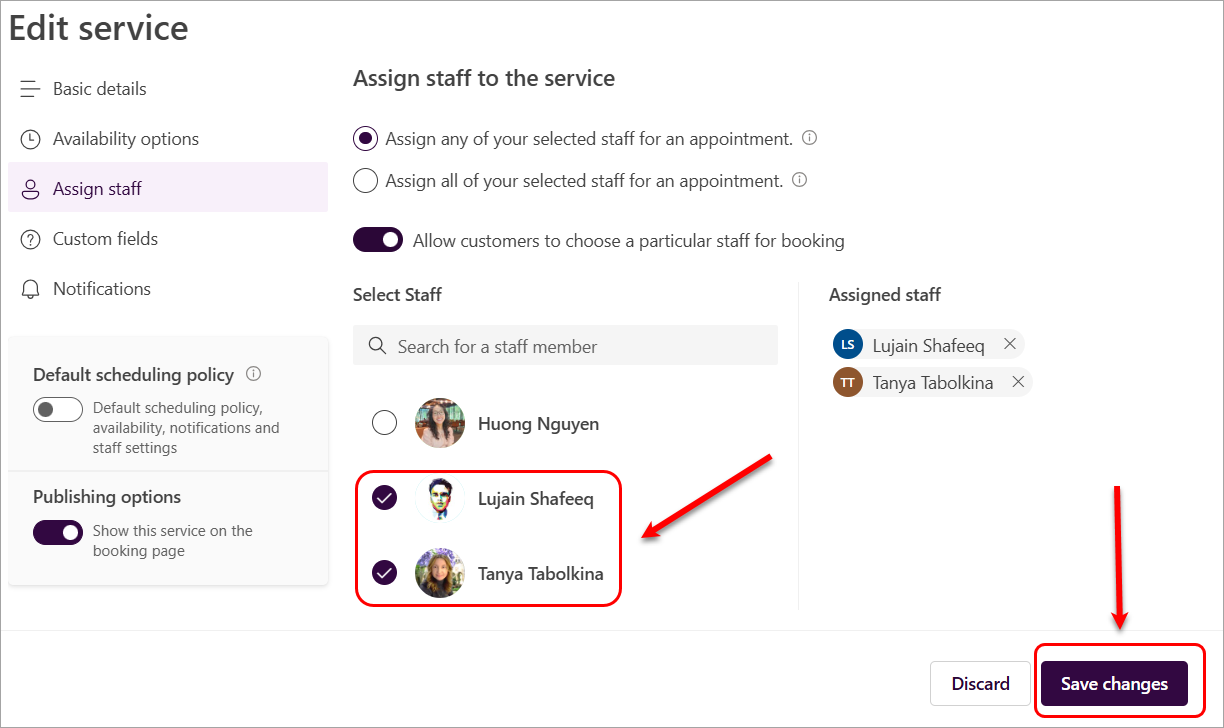
Task: Enable the Default scheduling policy toggle
Action: click(x=58, y=409)
